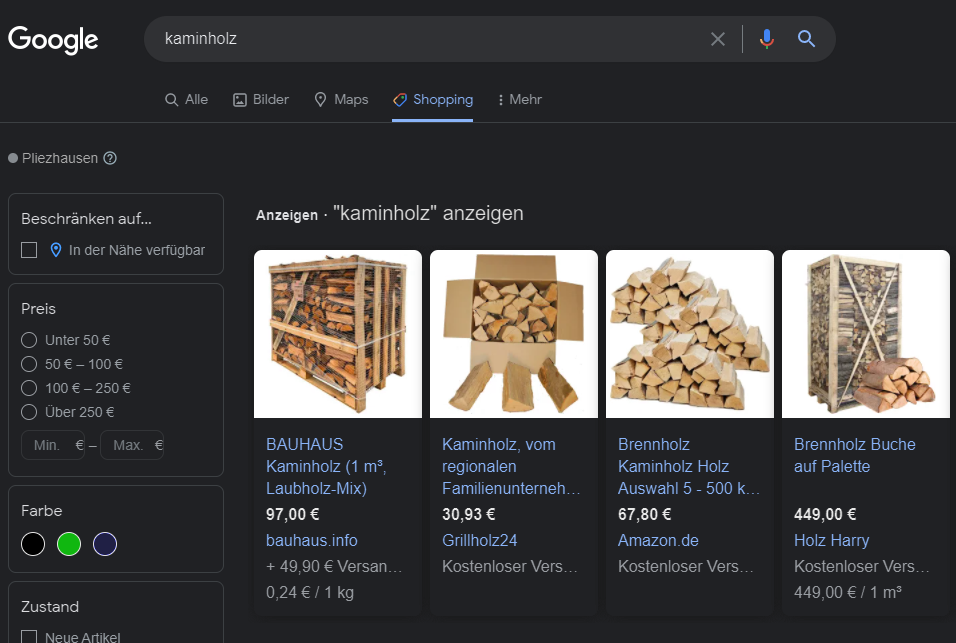Screen dimensions: 956x643
Task: Open Brennholz Buche auf Palette link
Action: 855,455
